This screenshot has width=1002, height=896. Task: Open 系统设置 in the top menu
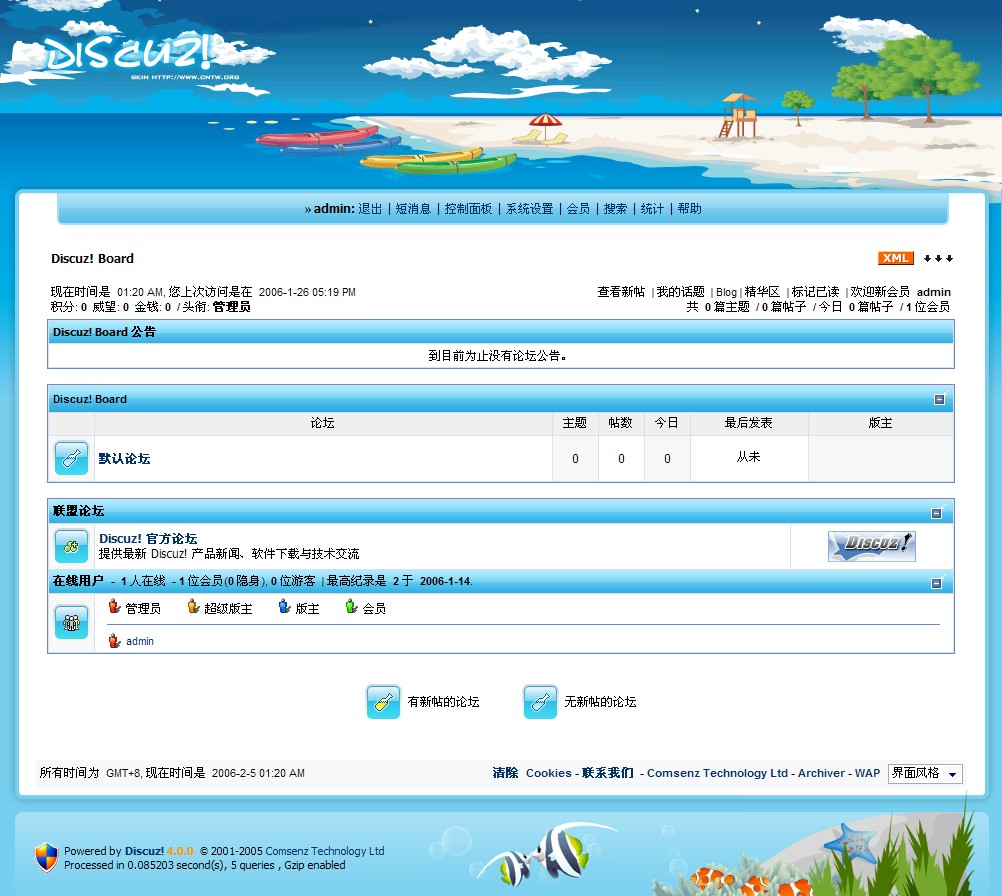point(530,209)
